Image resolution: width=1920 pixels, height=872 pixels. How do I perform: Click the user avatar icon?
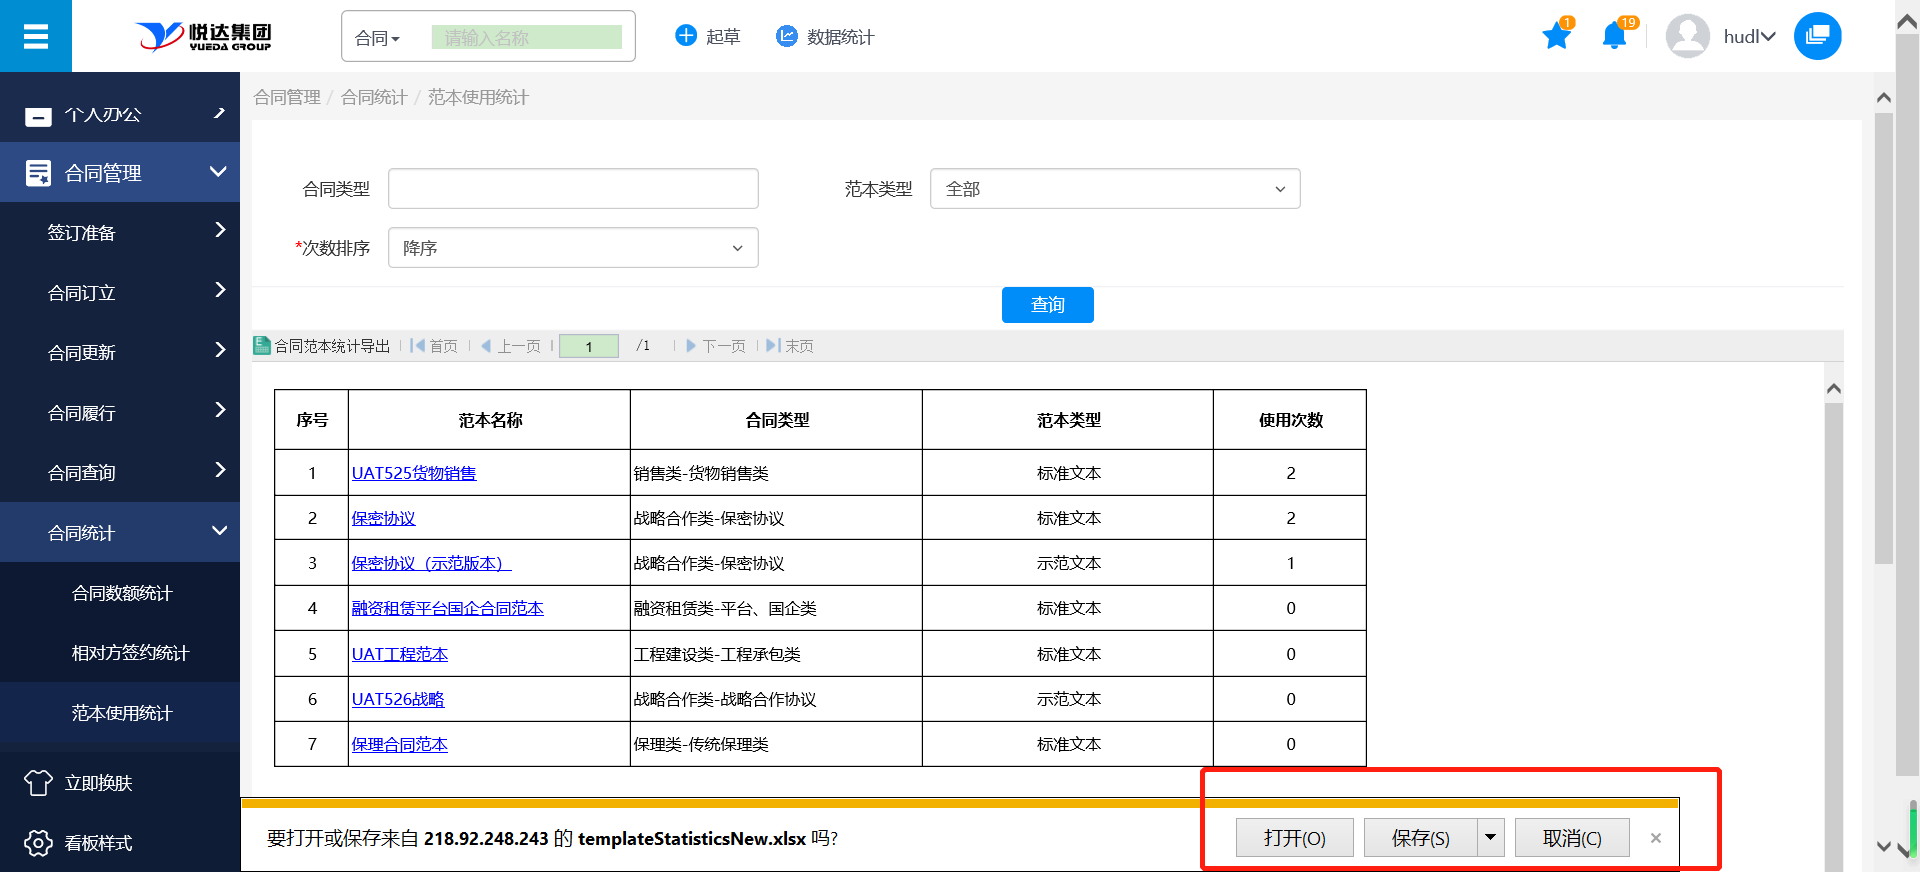(1687, 37)
